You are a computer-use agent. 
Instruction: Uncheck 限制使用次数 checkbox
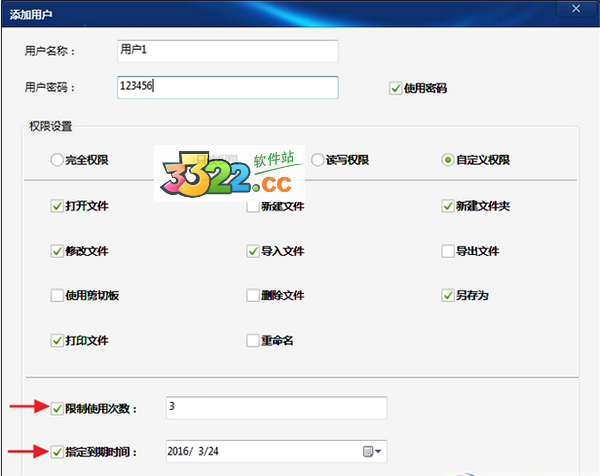(57, 409)
